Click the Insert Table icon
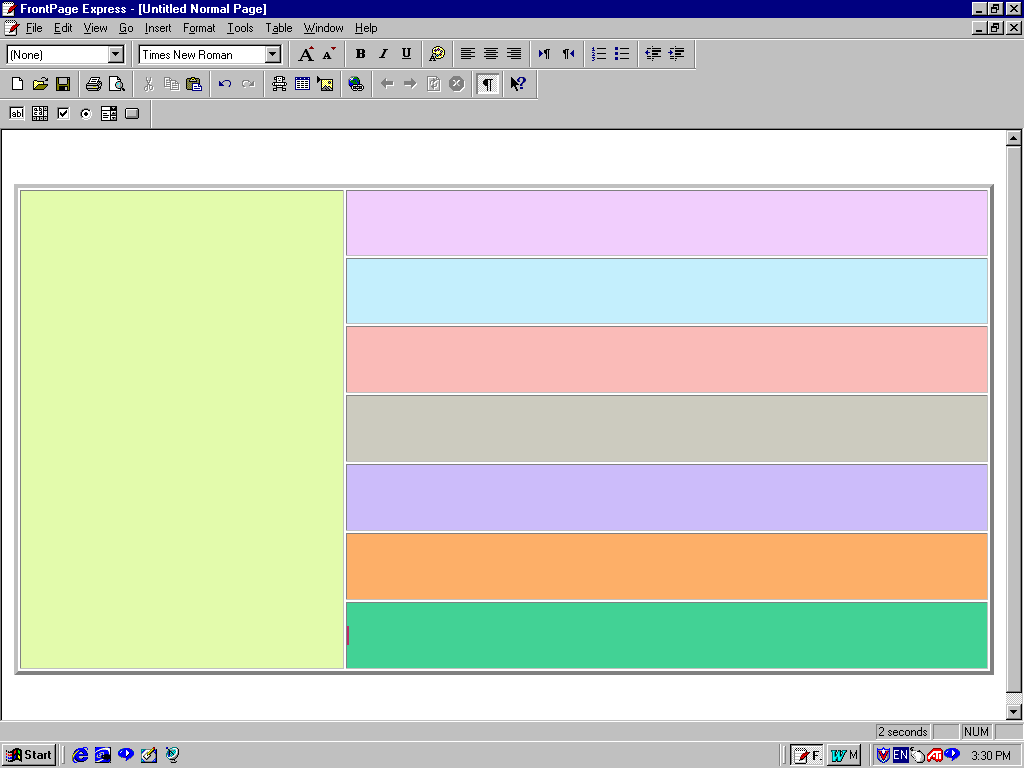The image size is (1024, 768). [x=302, y=84]
